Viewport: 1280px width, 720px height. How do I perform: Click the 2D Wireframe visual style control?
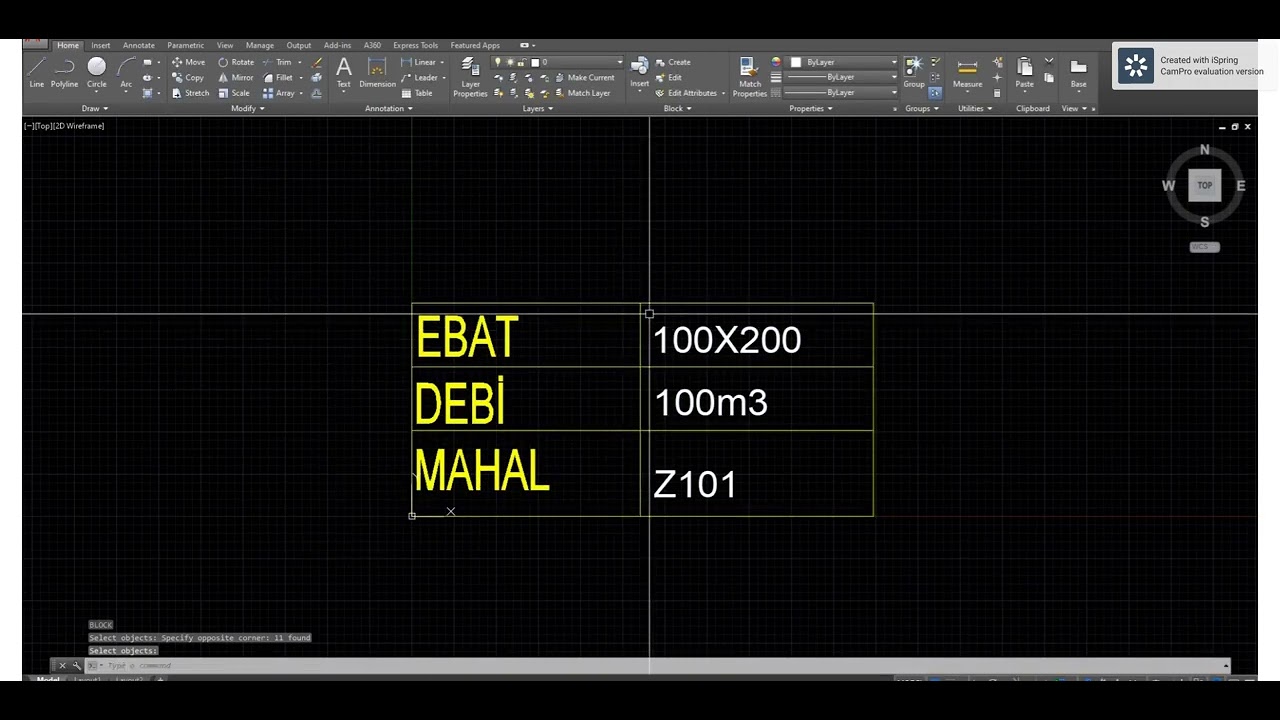(x=78, y=126)
